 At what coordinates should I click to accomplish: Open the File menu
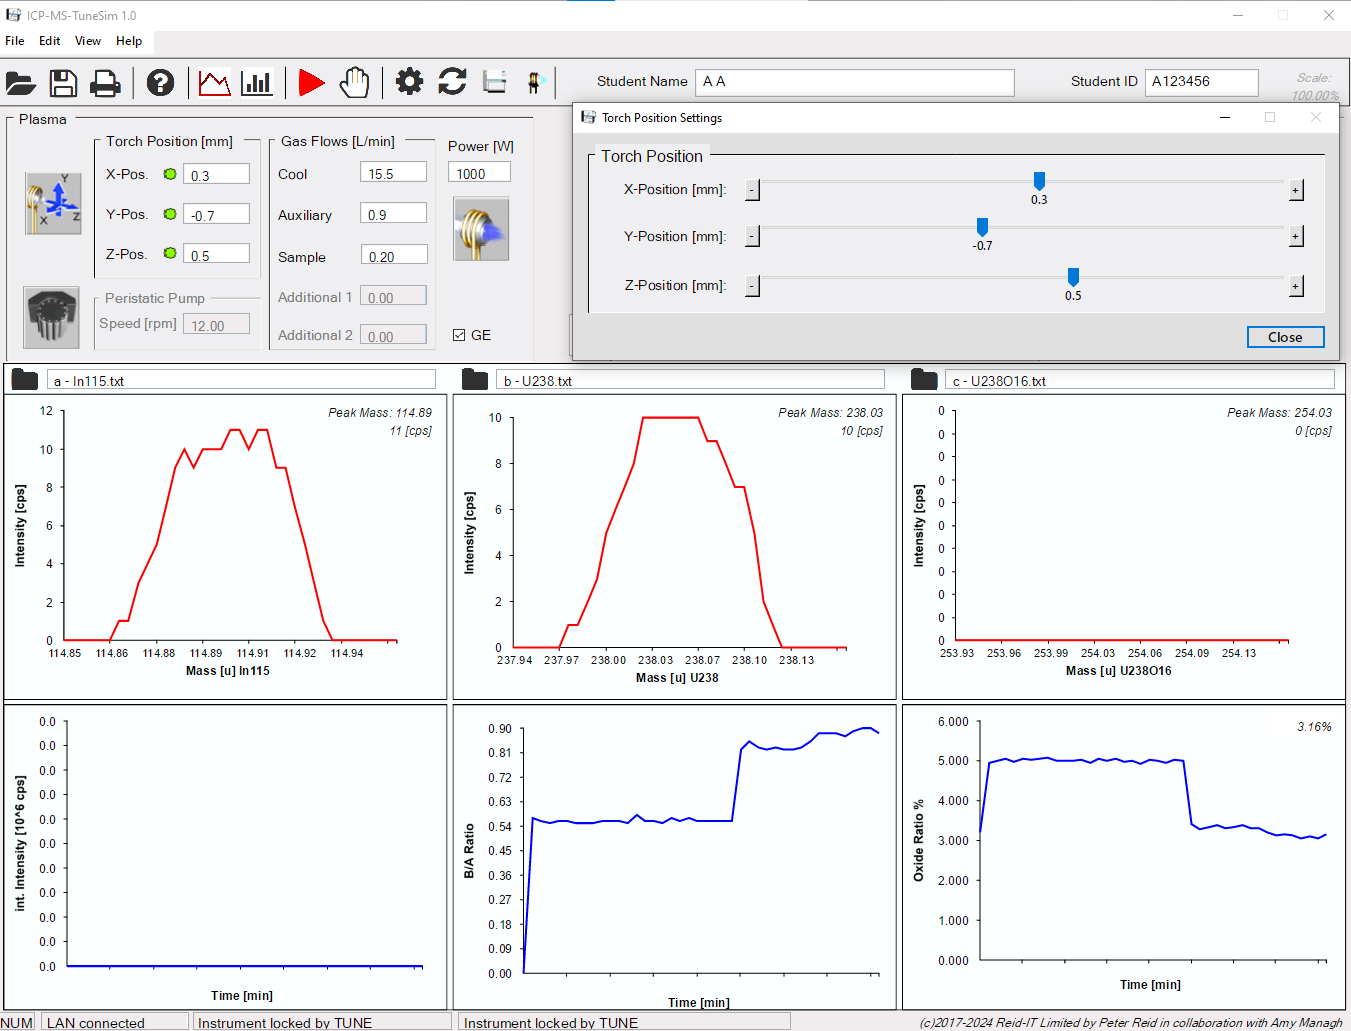pos(15,41)
